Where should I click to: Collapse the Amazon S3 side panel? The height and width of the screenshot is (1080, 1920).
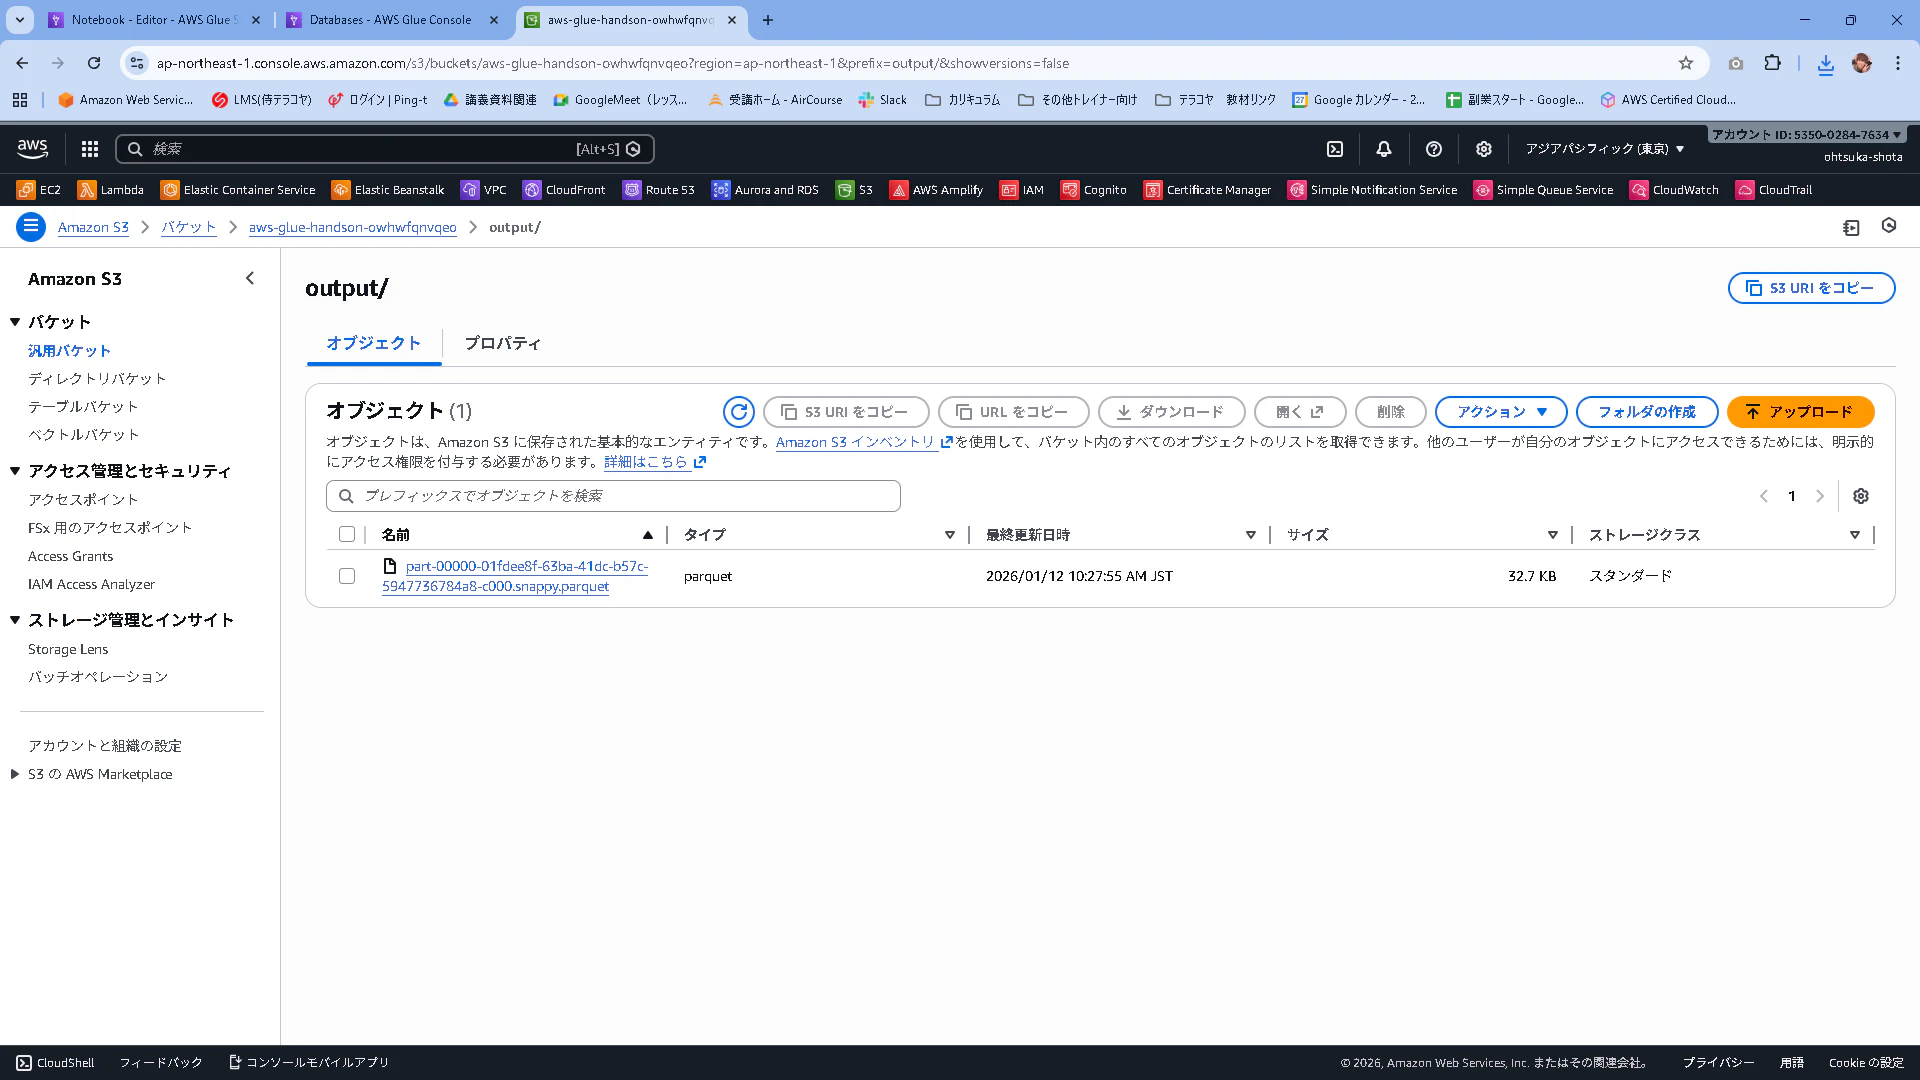coord(250,279)
